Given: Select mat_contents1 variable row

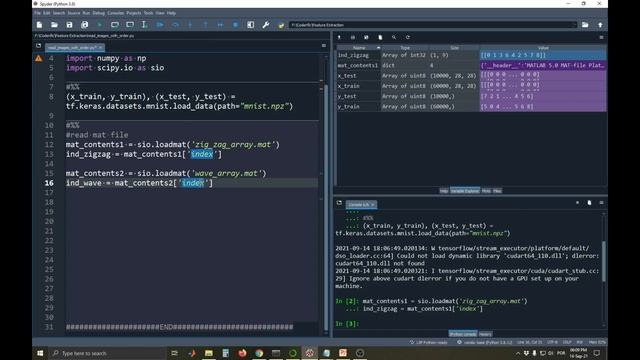Looking at the screenshot, I should [x=471, y=65].
